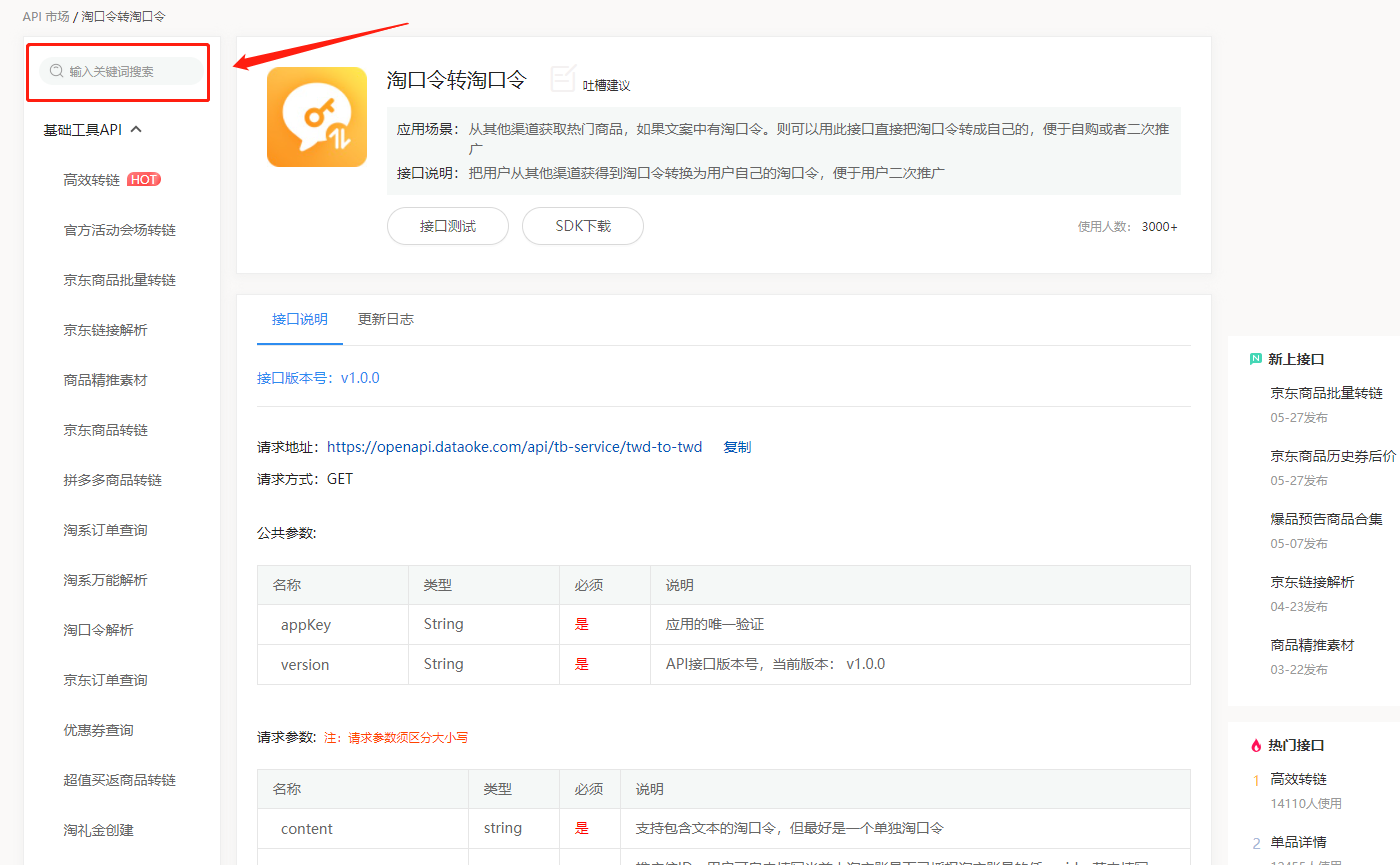The height and width of the screenshot is (865, 1400).
Task: Select the 接口说明 tab
Action: click(299, 319)
